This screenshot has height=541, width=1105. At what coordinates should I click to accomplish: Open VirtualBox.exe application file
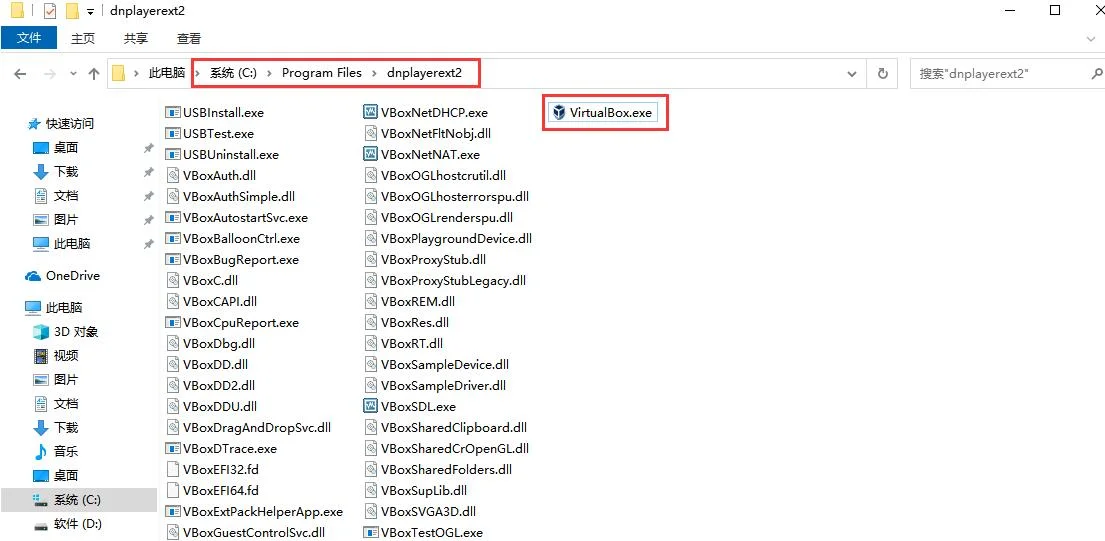[x=603, y=113]
